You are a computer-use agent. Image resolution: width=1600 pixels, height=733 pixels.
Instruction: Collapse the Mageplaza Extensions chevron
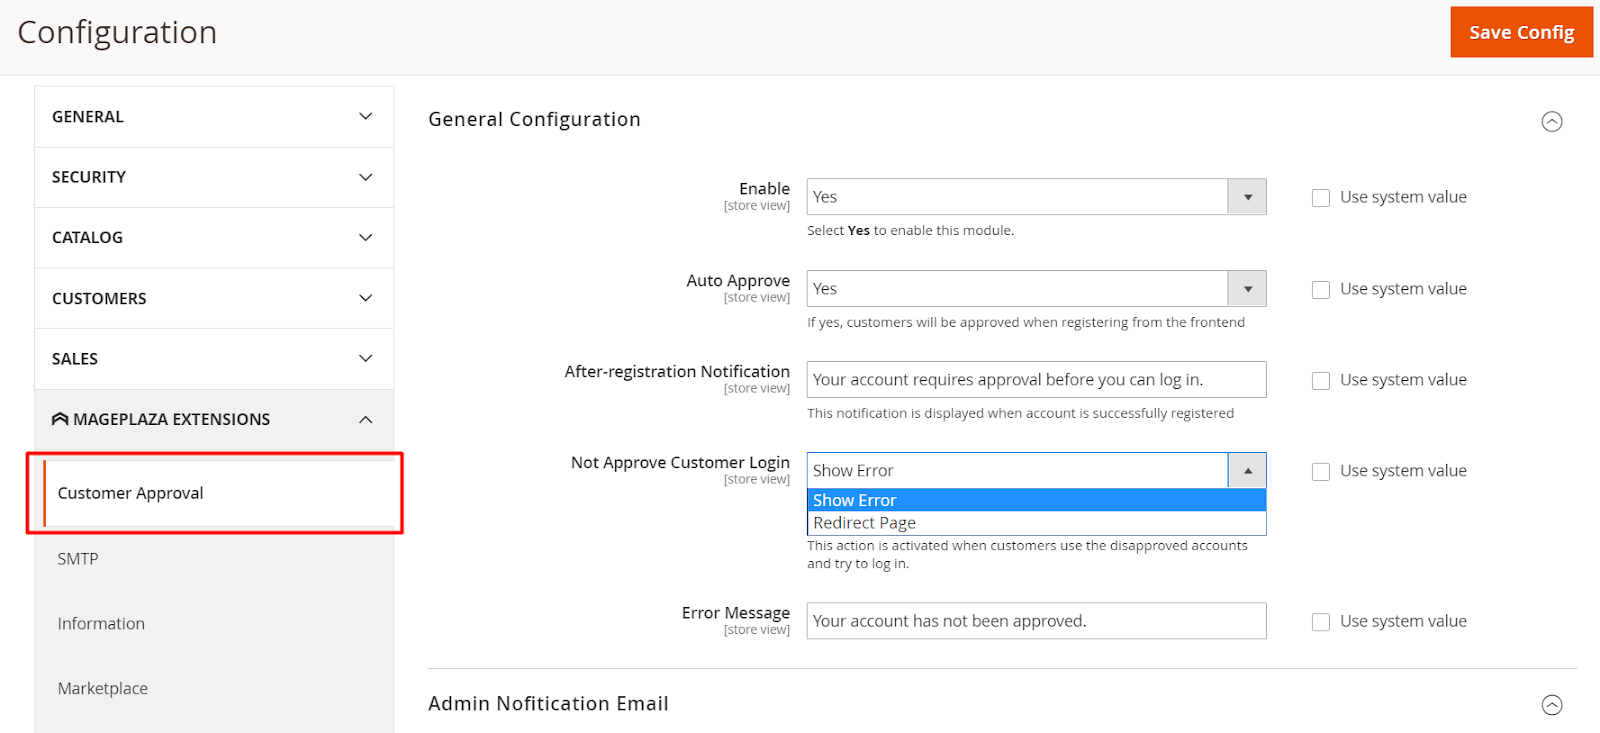366,419
